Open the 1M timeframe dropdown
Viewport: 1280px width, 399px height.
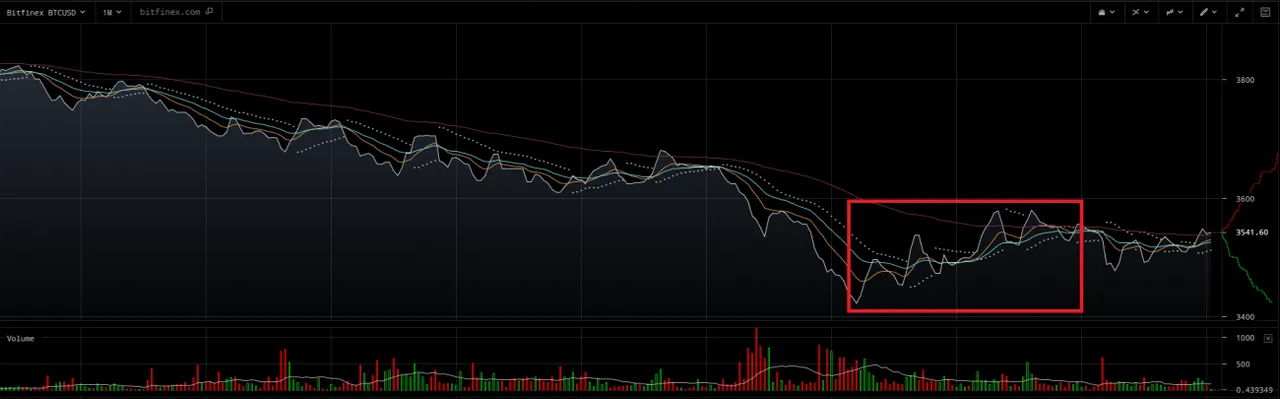click(x=111, y=12)
